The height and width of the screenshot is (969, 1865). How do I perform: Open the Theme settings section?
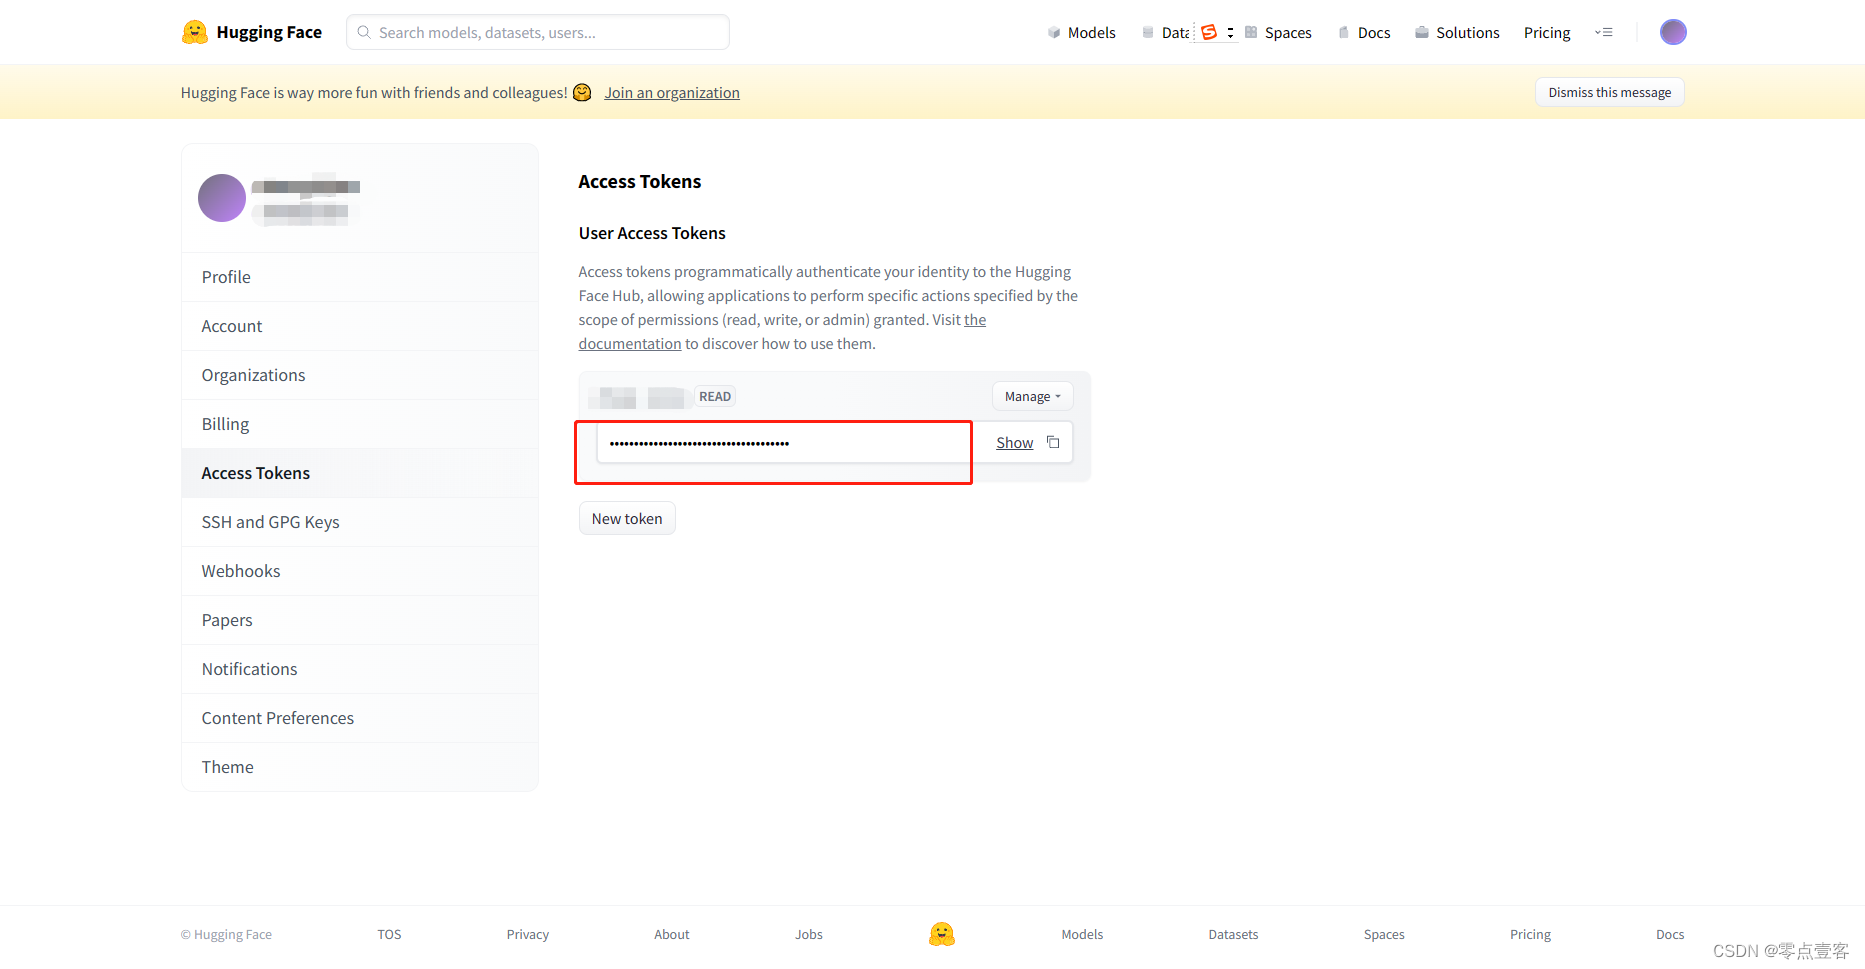point(227,766)
